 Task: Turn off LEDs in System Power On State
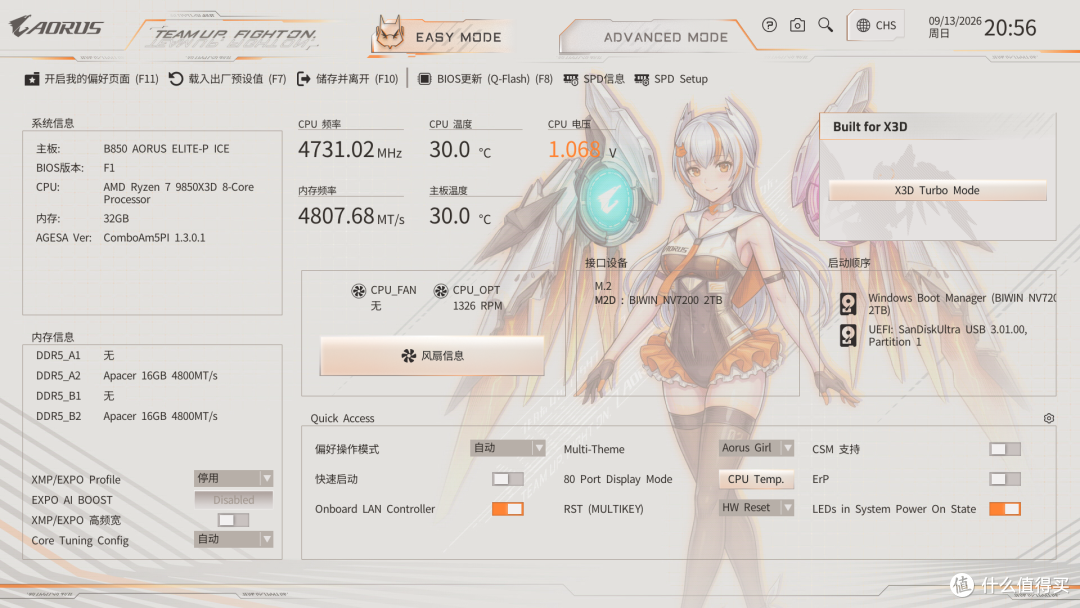click(x=1005, y=509)
